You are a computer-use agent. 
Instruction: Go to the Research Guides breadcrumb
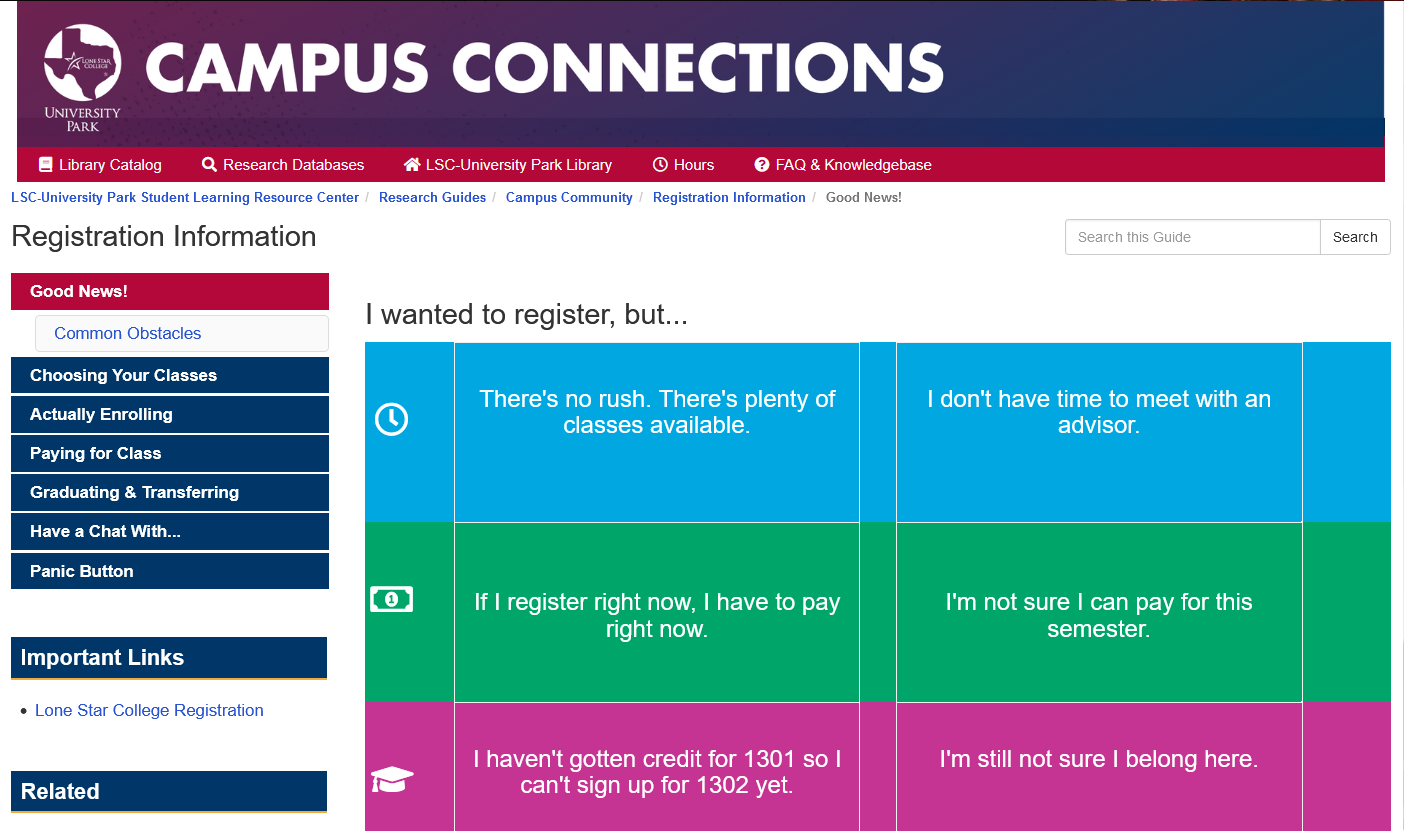[x=432, y=197]
